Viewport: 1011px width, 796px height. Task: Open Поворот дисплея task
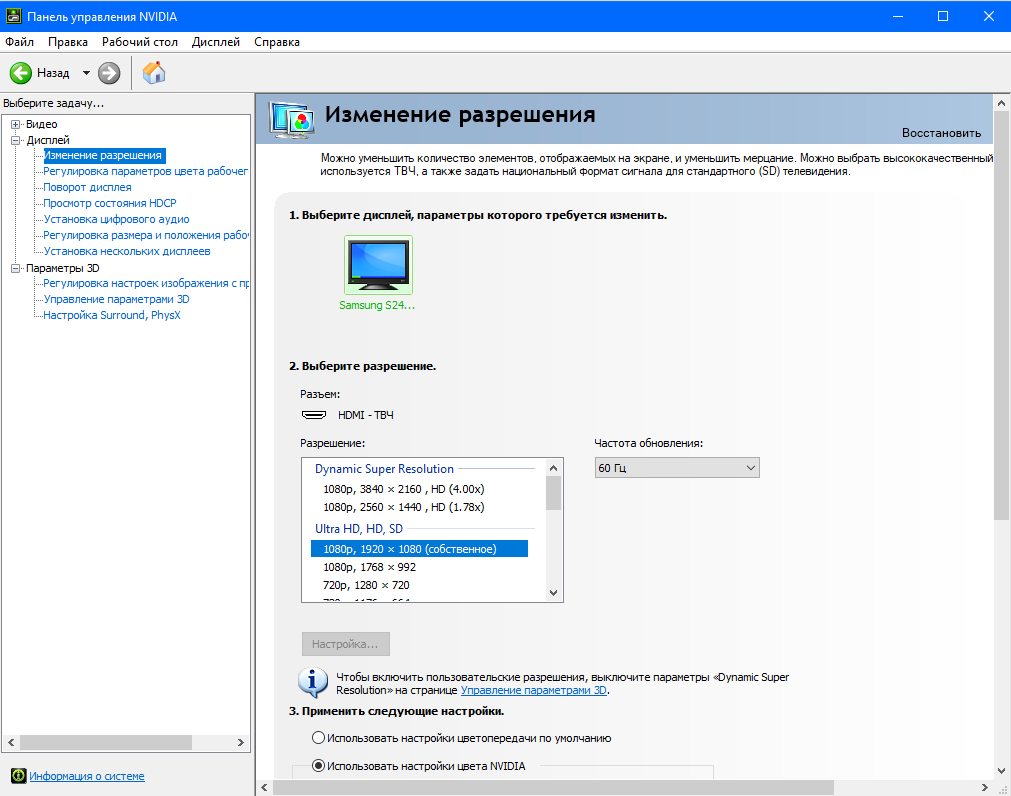(x=87, y=188)
